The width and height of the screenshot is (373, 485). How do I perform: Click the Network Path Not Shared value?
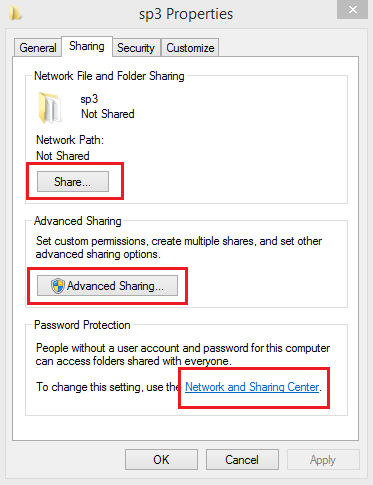point(63,156)
